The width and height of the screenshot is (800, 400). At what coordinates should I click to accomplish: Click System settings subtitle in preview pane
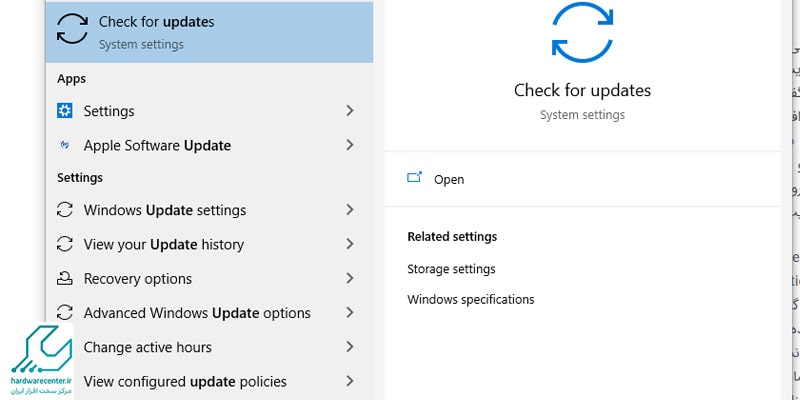point(582,115)
